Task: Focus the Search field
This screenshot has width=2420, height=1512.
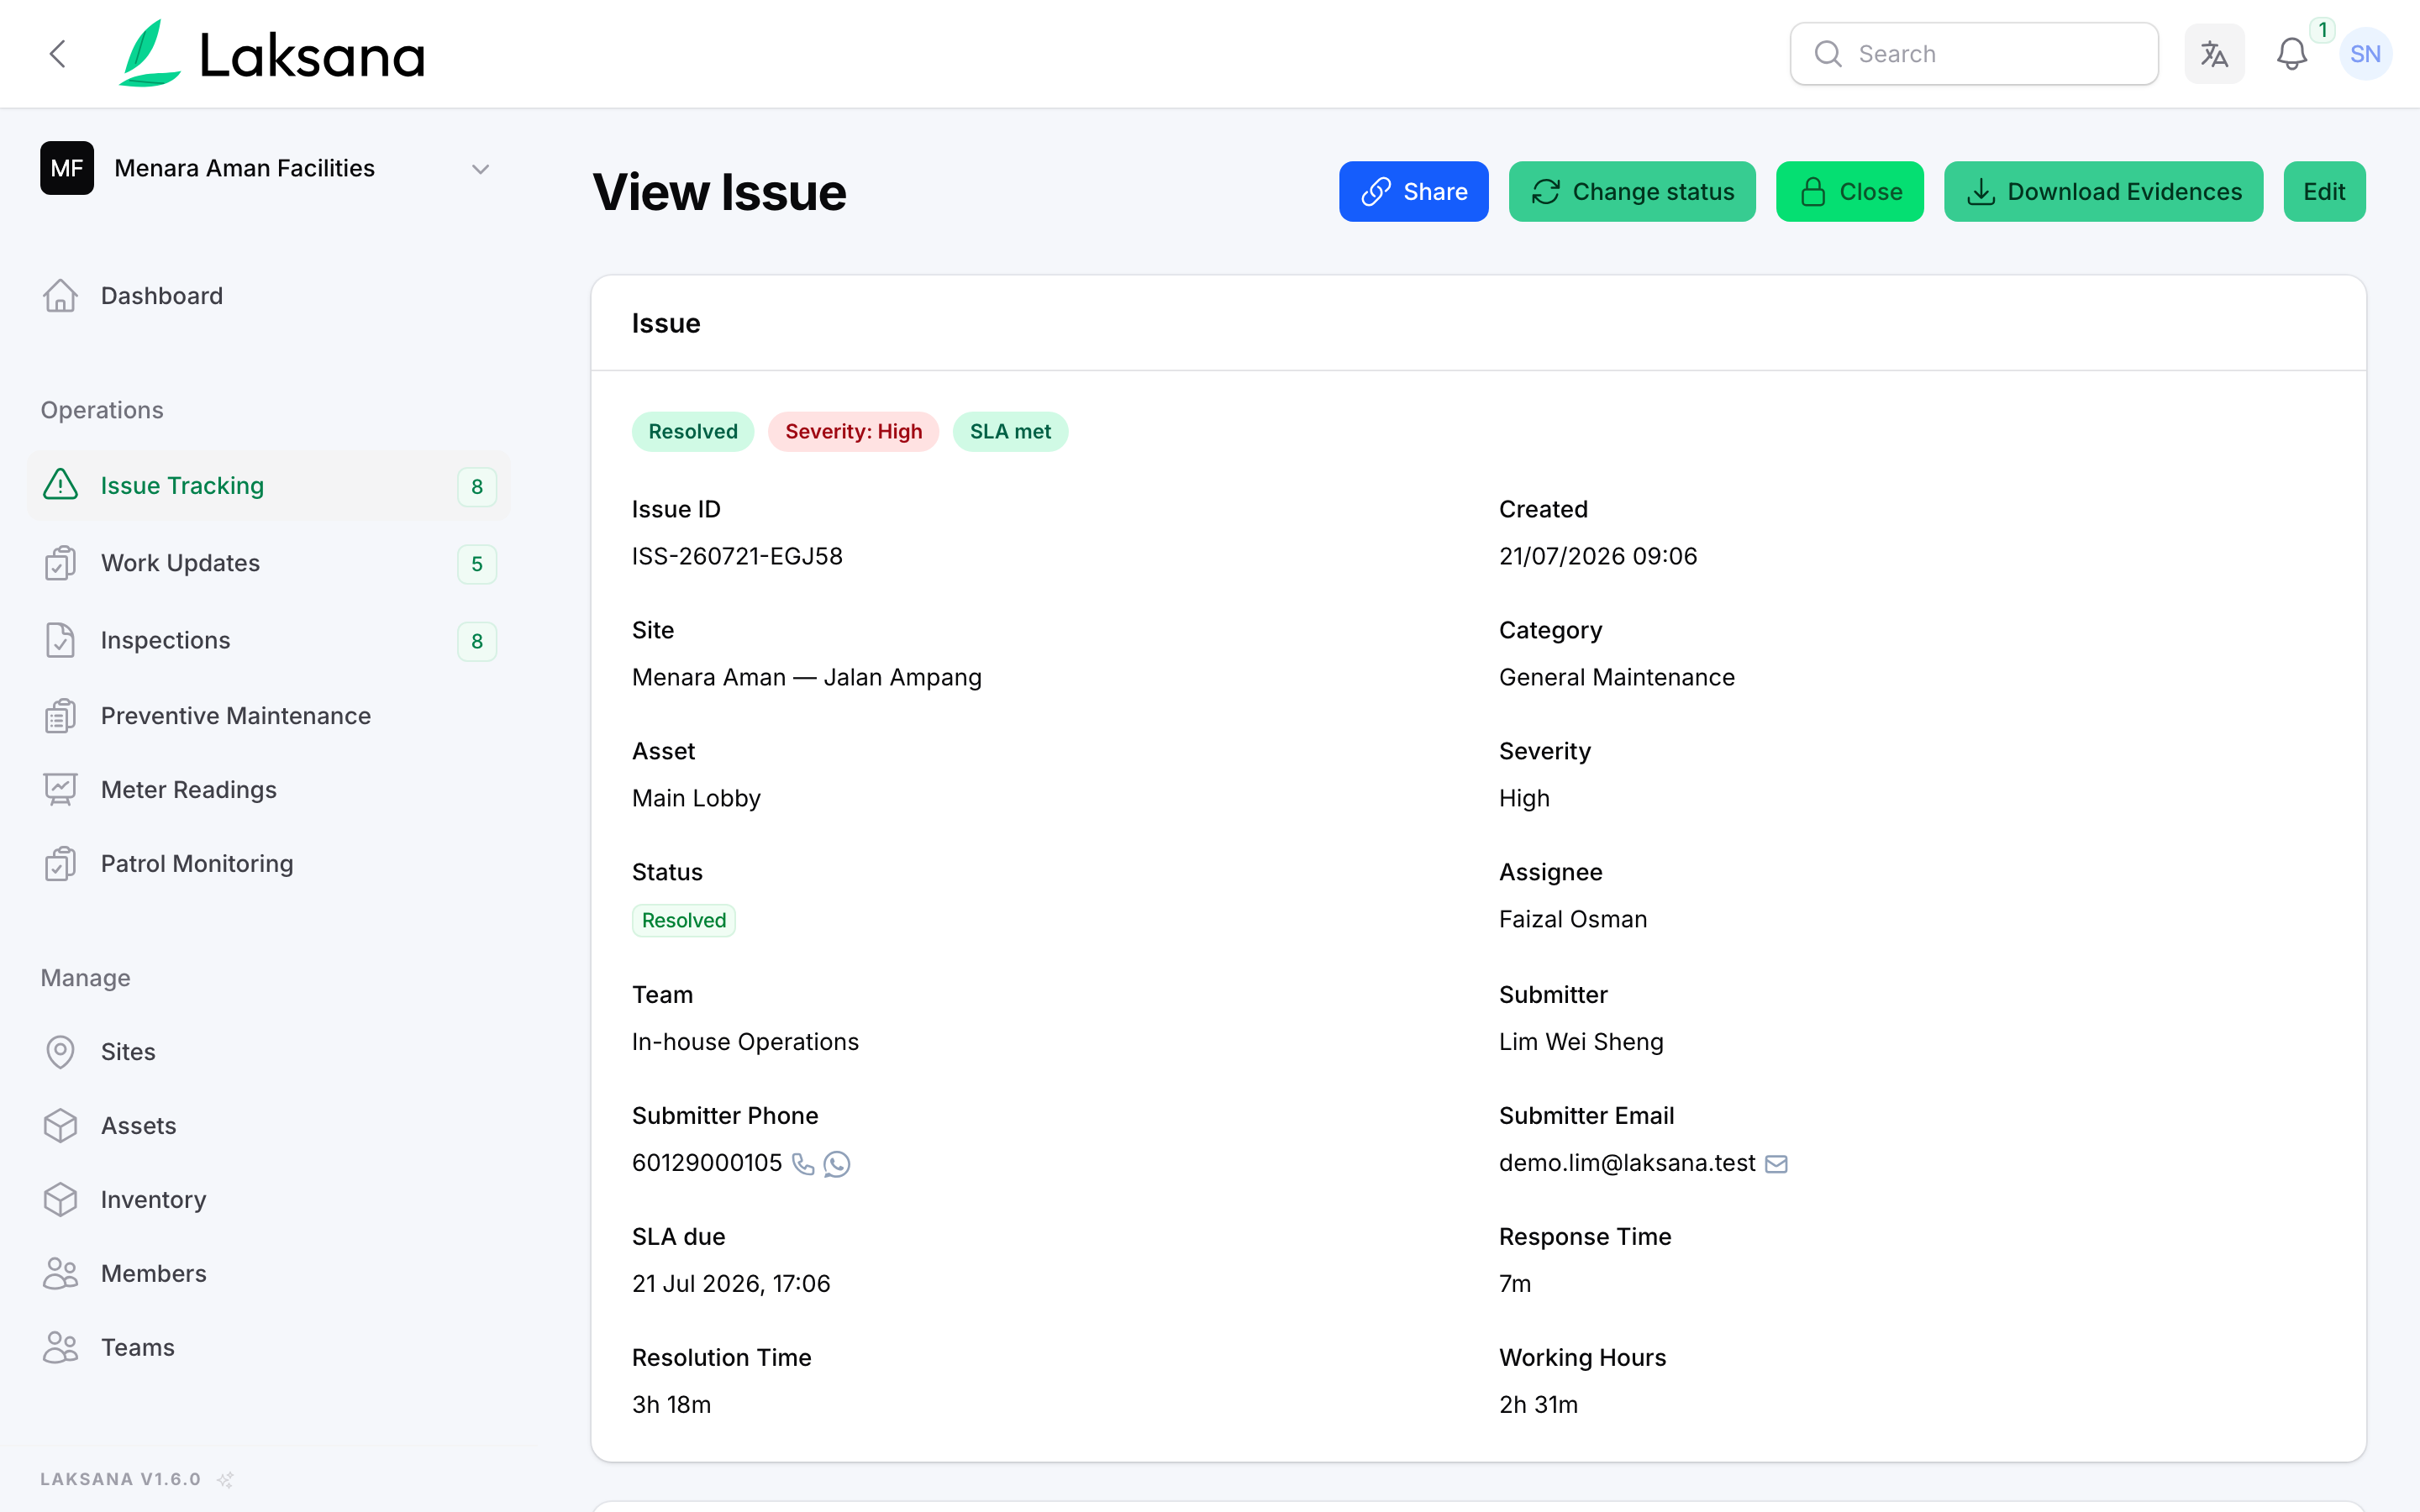Action: coord(1973,54)
